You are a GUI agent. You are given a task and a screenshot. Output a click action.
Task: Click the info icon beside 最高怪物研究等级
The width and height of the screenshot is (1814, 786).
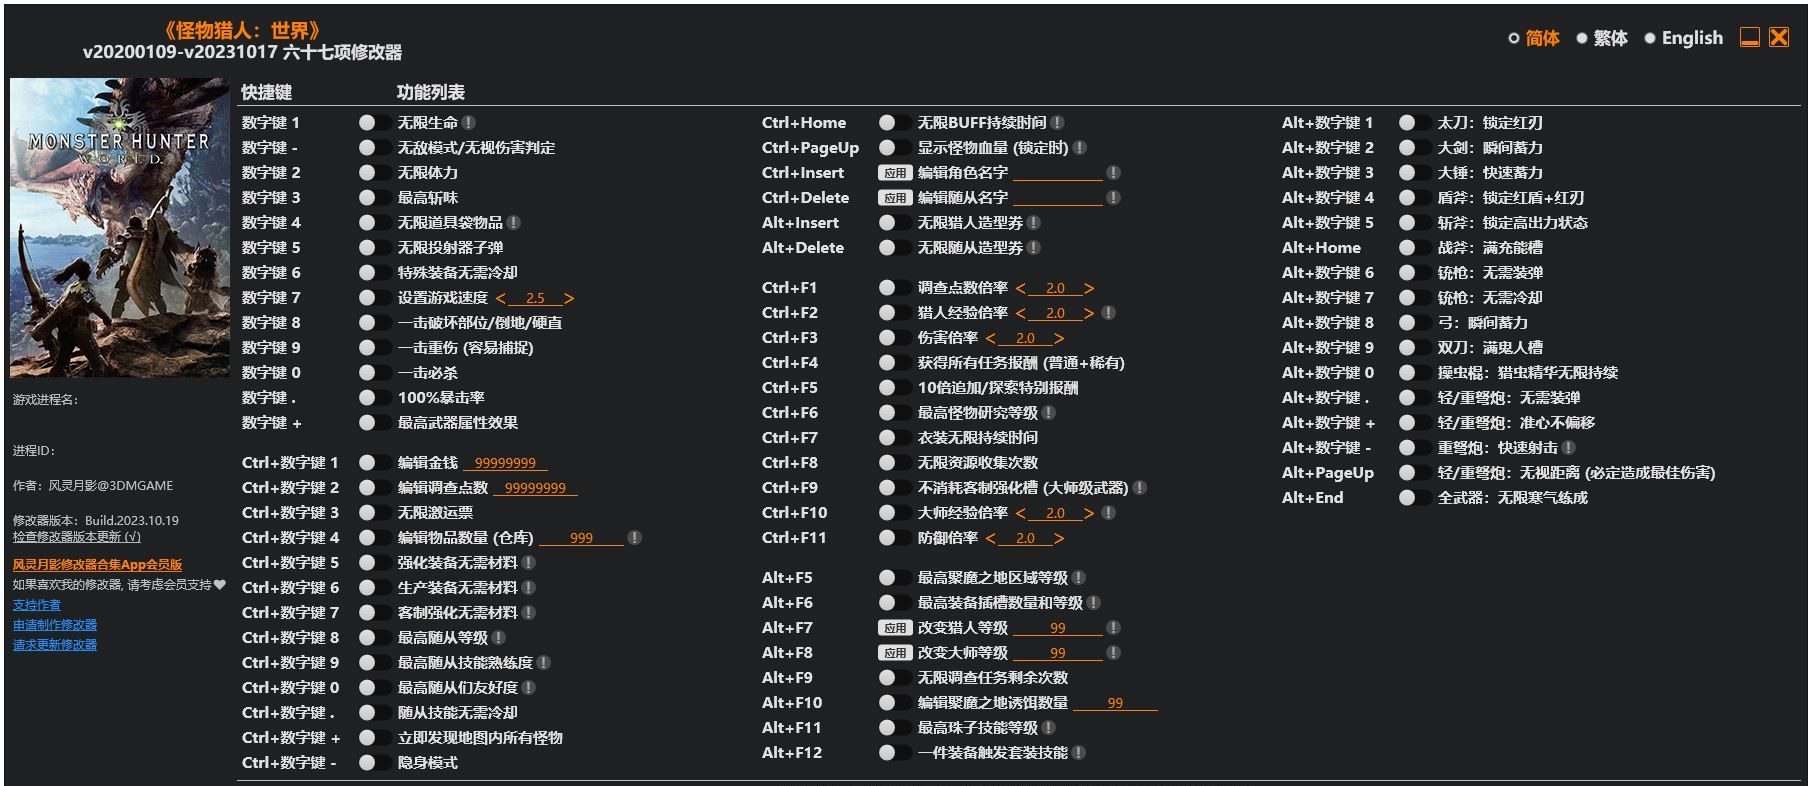1048,413
